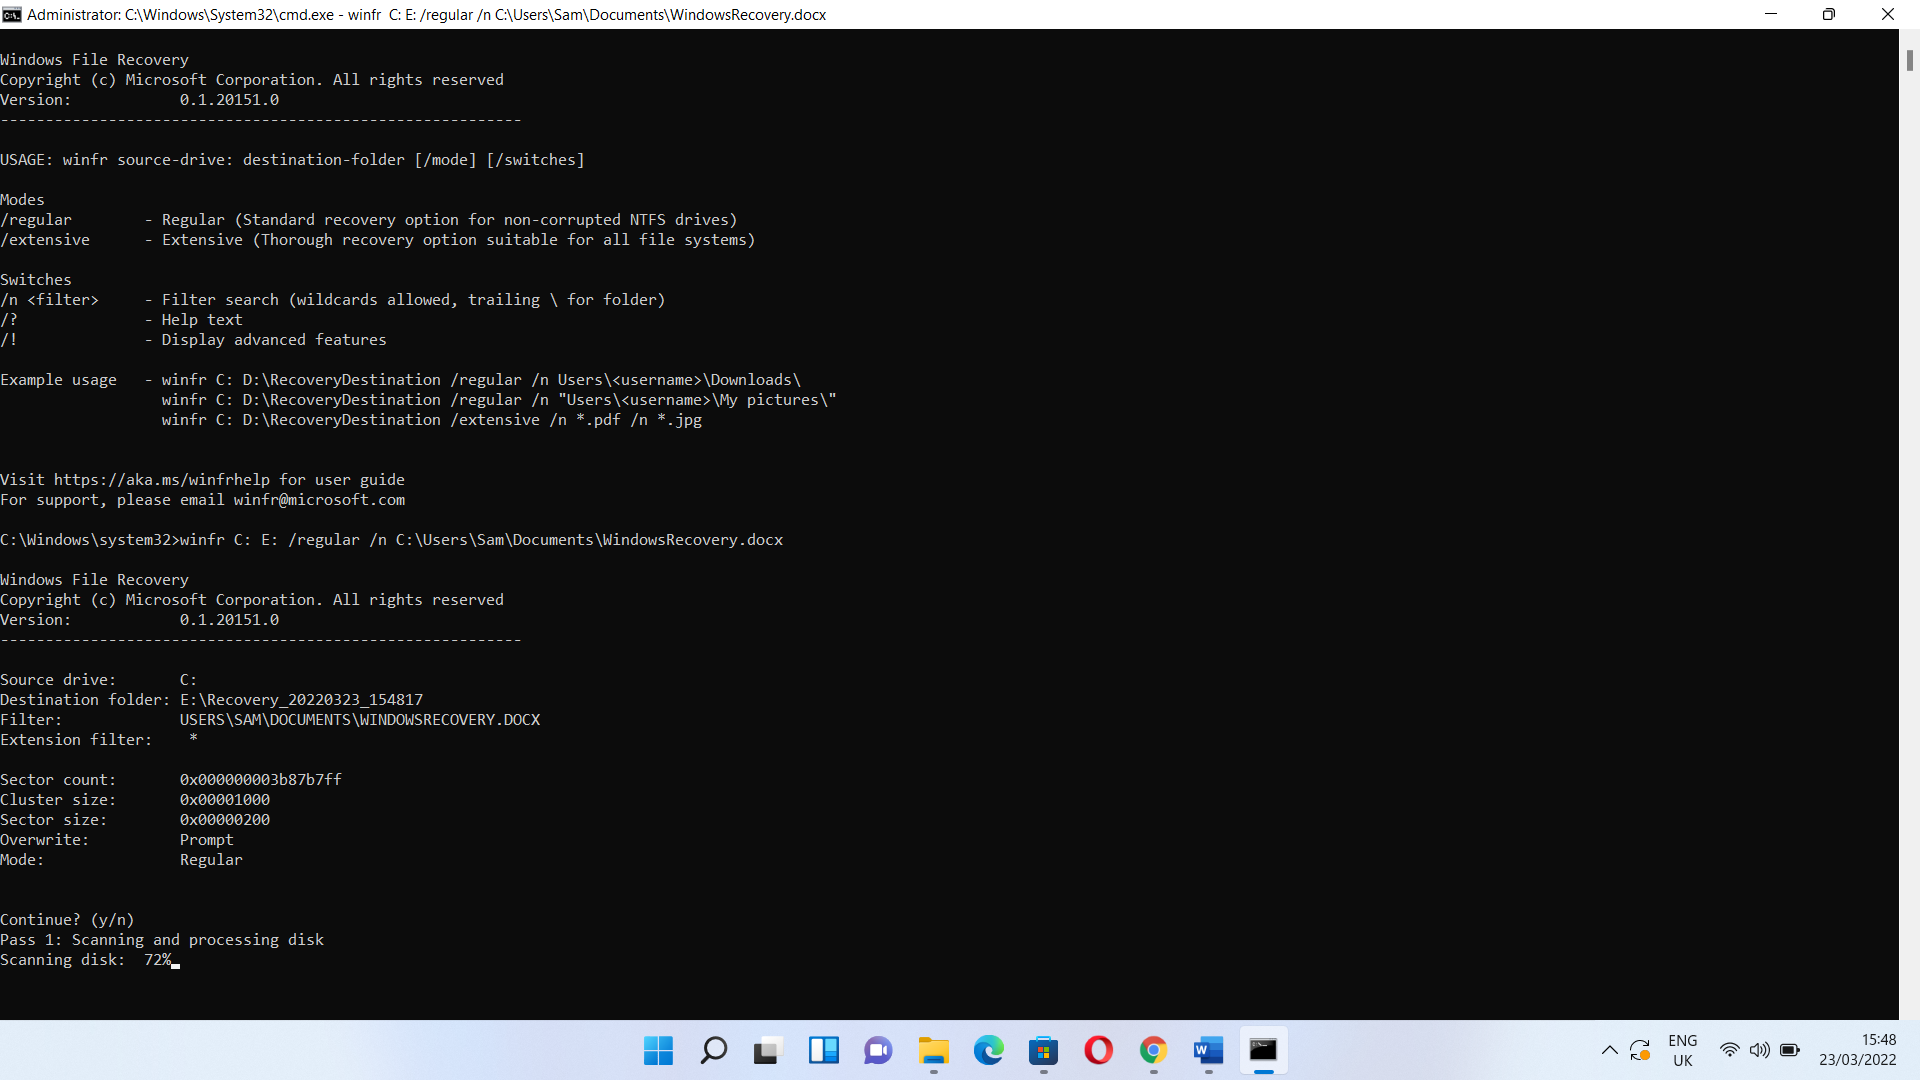Open the sync update tray icon

pyautogui.click(x=1640, y=1050)
